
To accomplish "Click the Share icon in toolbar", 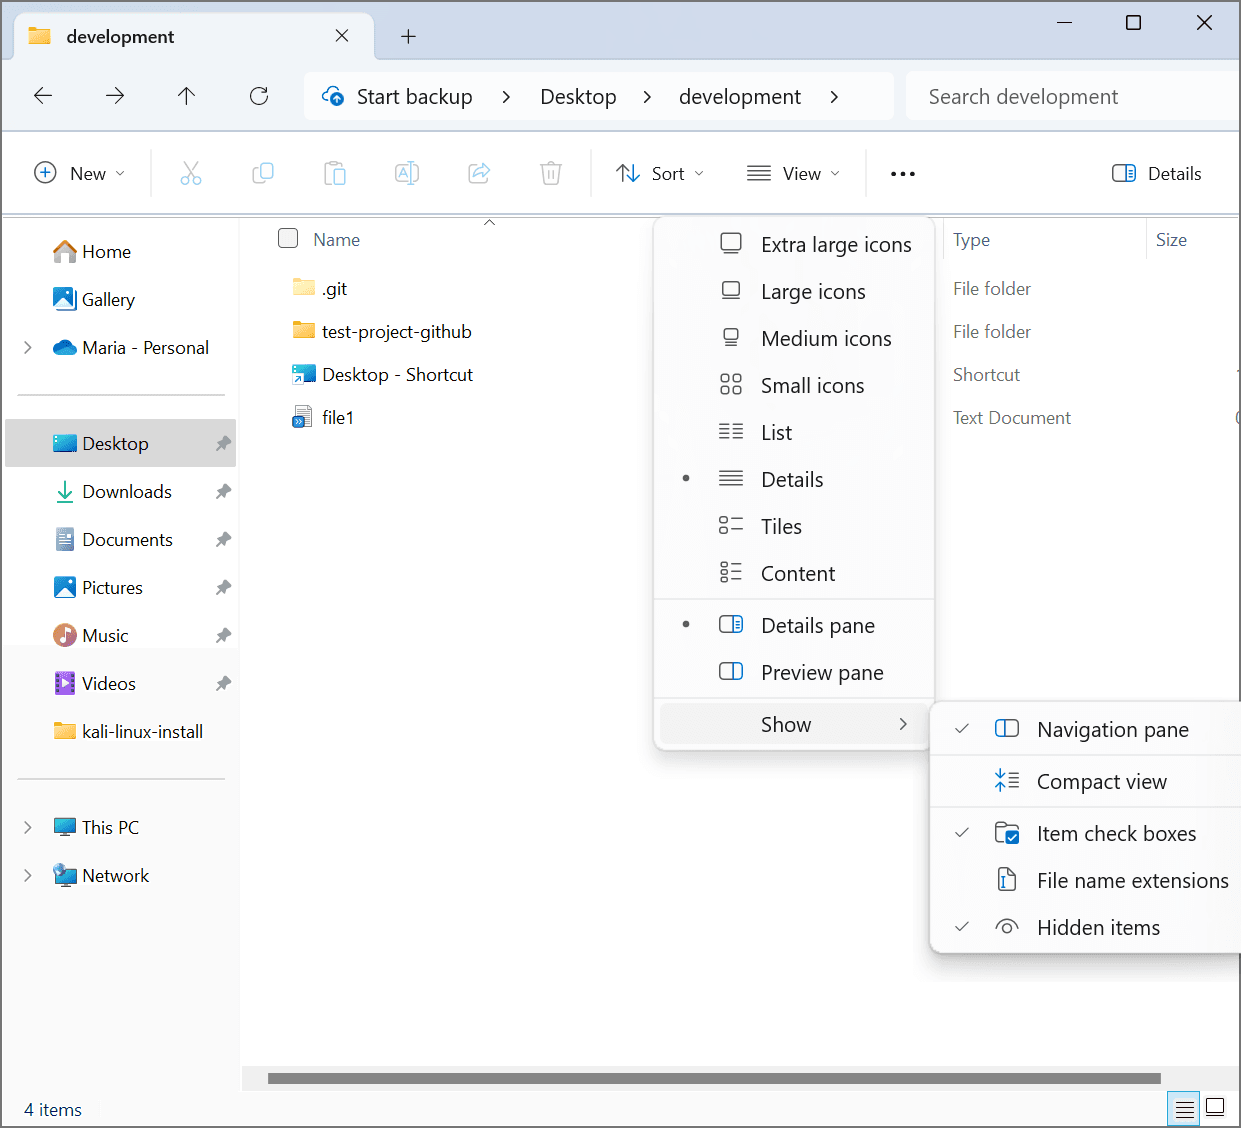I will coord(479,173).
